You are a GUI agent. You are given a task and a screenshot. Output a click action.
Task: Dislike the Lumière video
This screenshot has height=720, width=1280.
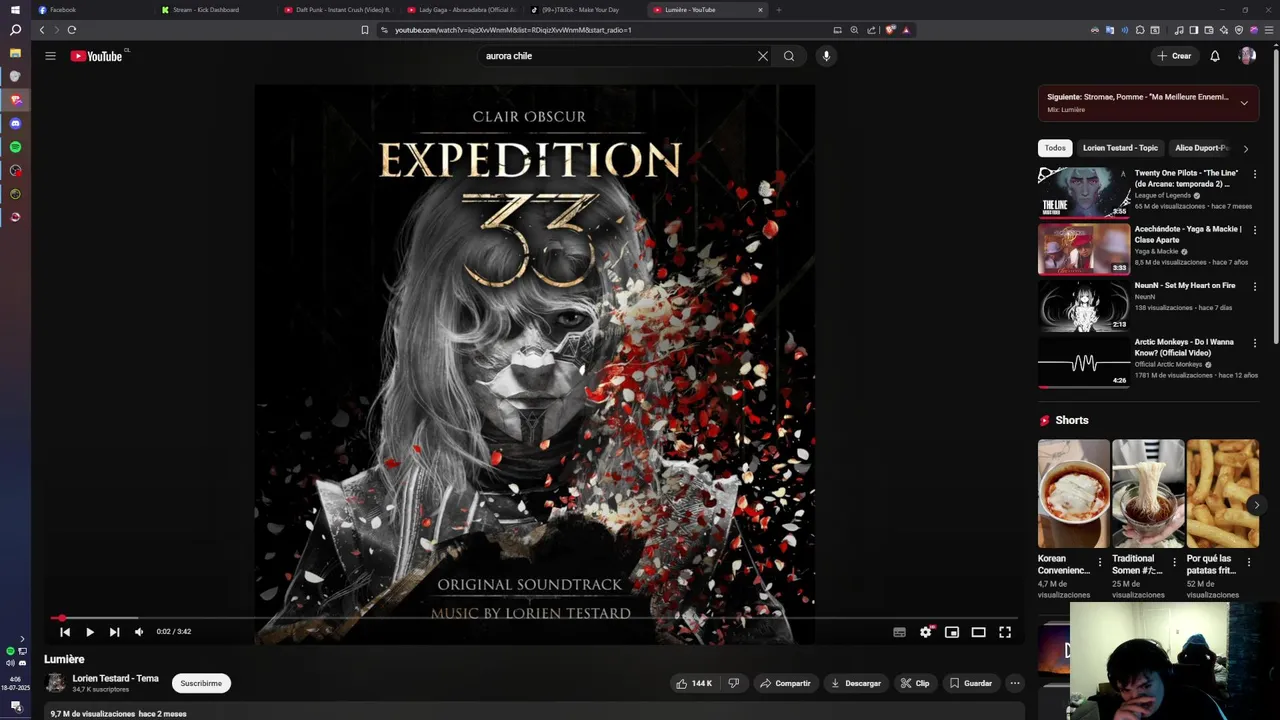coord(733,683)
